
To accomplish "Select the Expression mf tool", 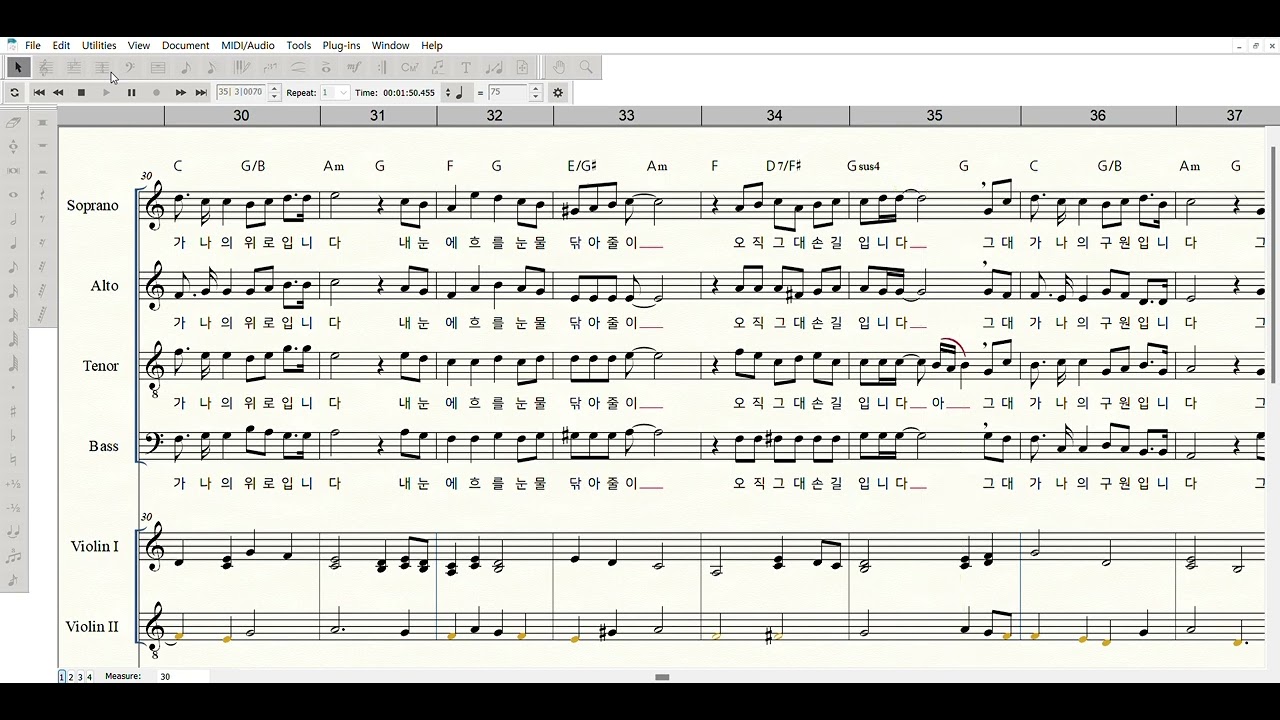I will click(353, 67).
